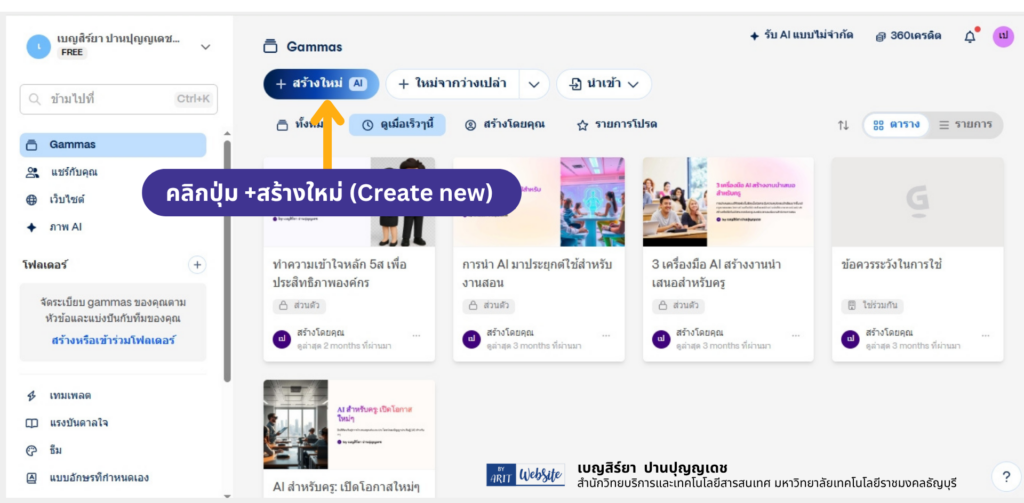Expand the arrow next to ใหม่จากว่างเปล่า
The image size is (1024, 503).
pos(535,84)
